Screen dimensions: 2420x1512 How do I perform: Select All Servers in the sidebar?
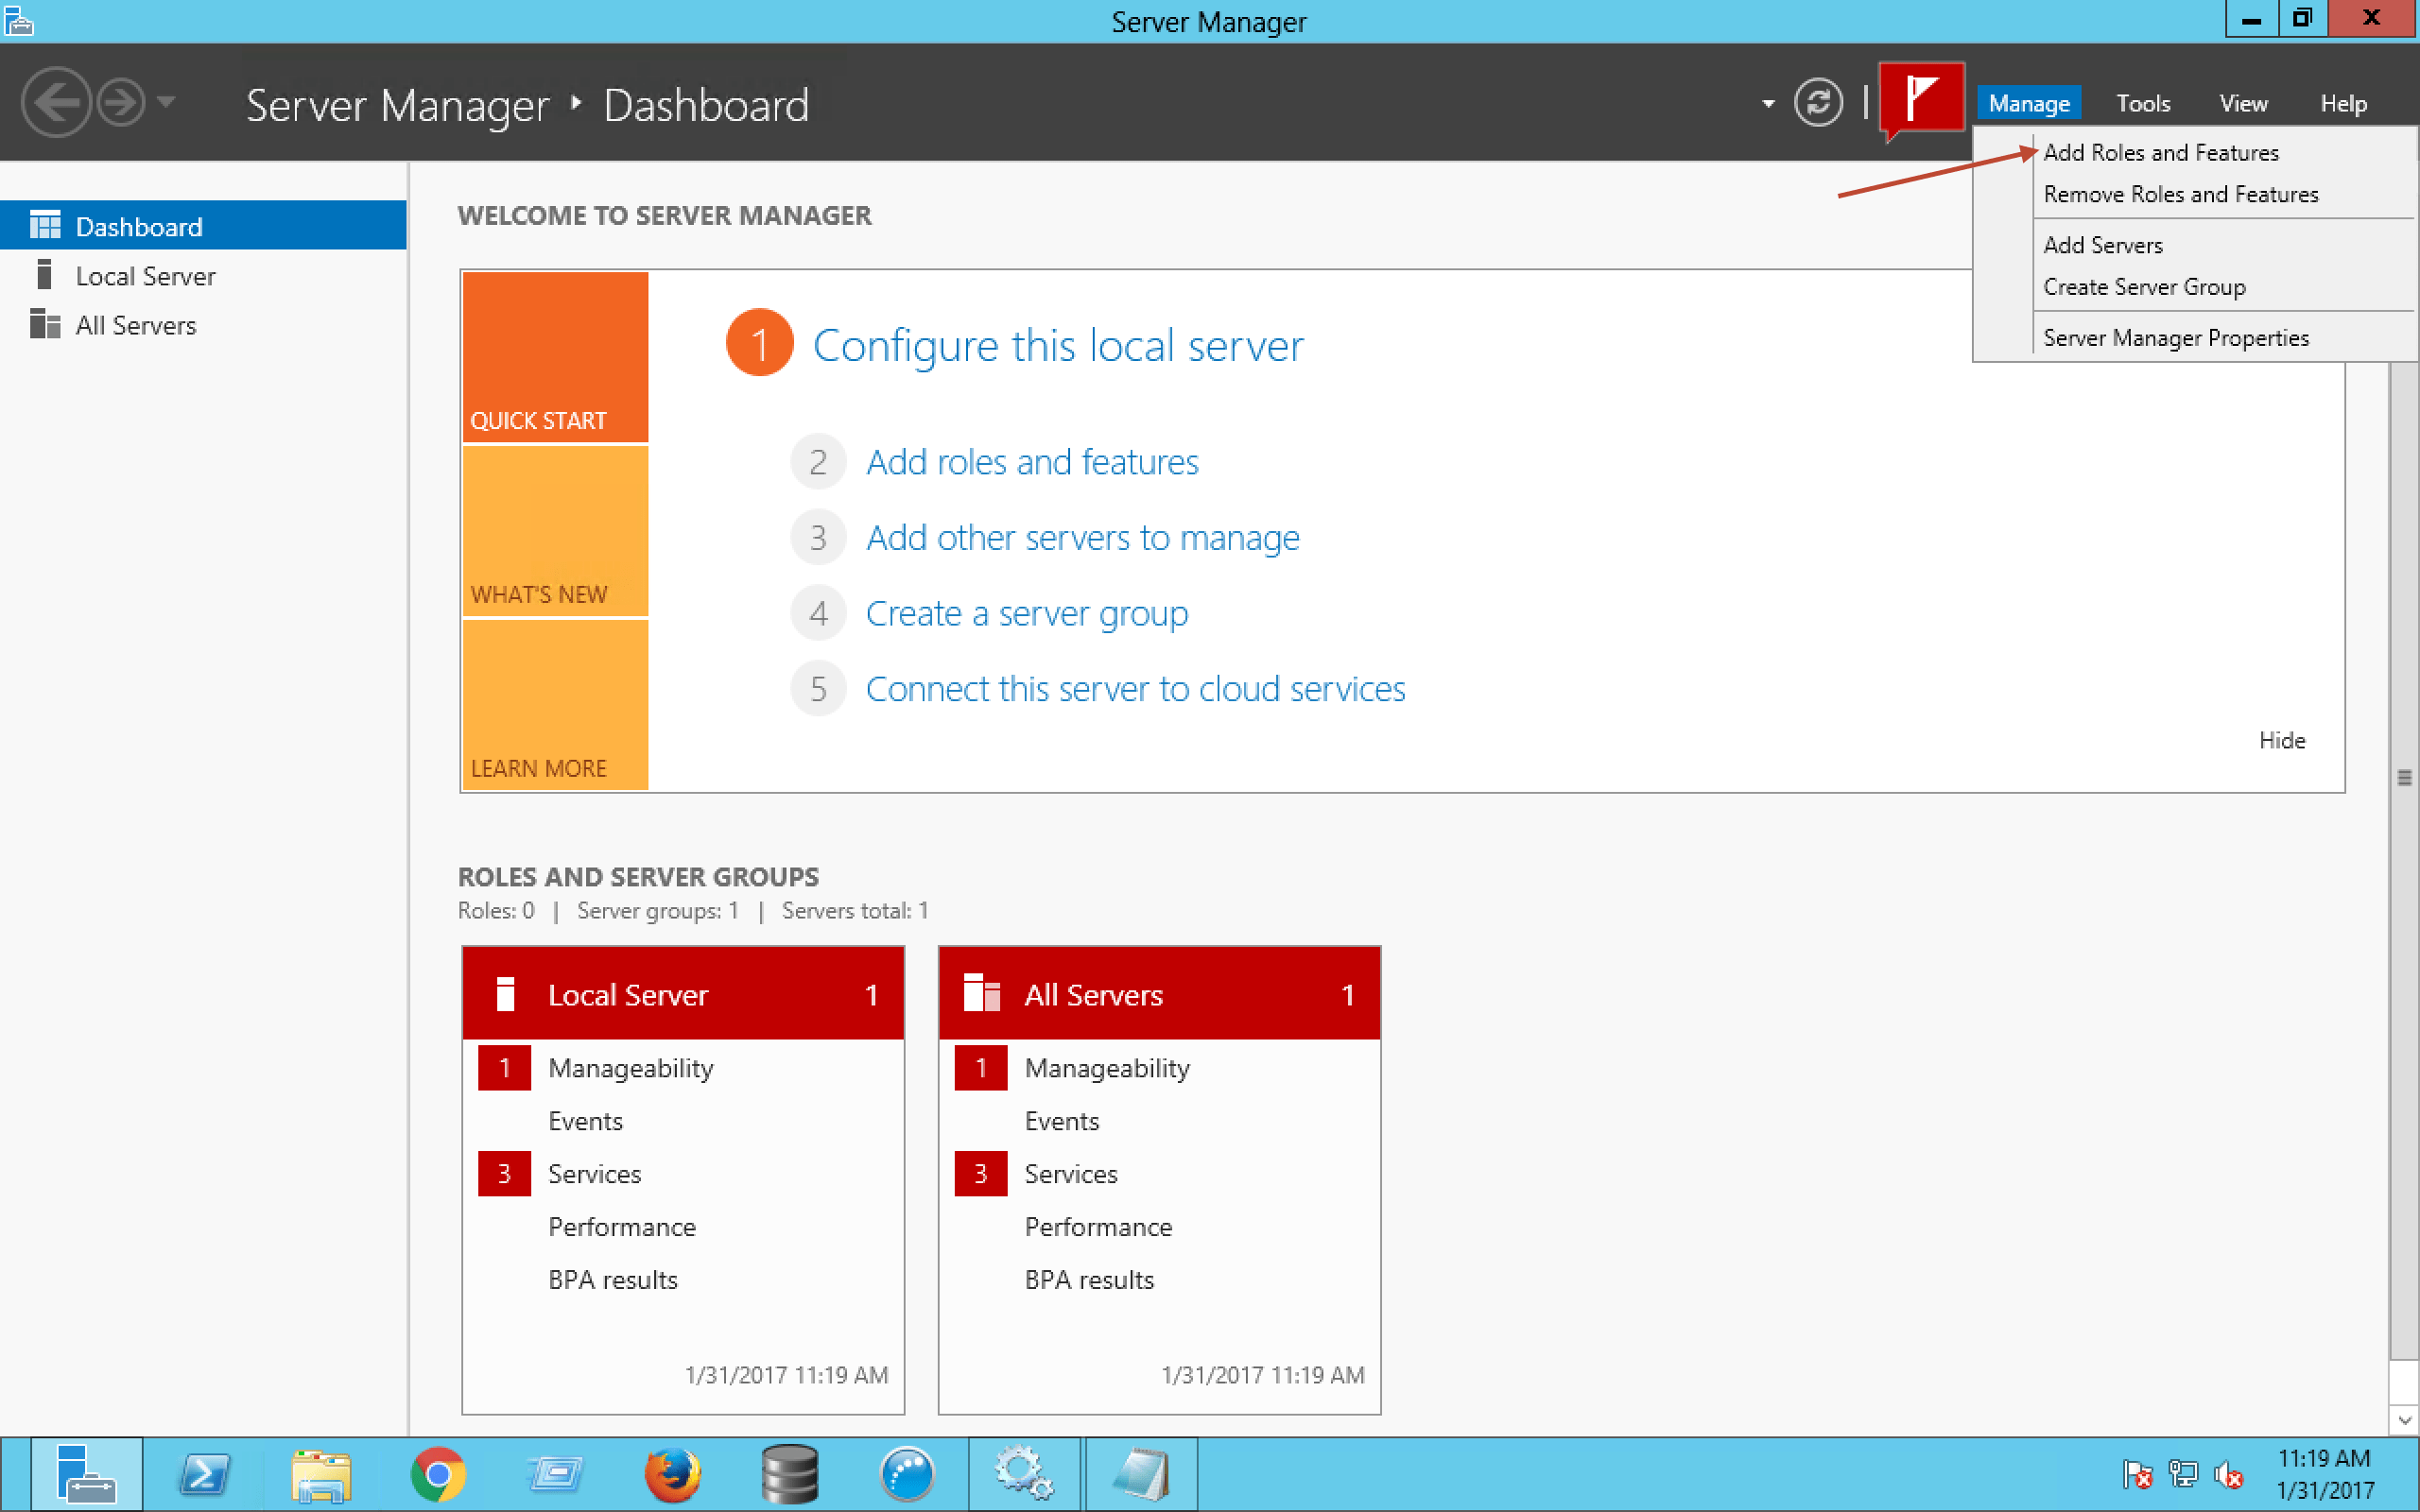pyautogui.click(x=137, y=324)
